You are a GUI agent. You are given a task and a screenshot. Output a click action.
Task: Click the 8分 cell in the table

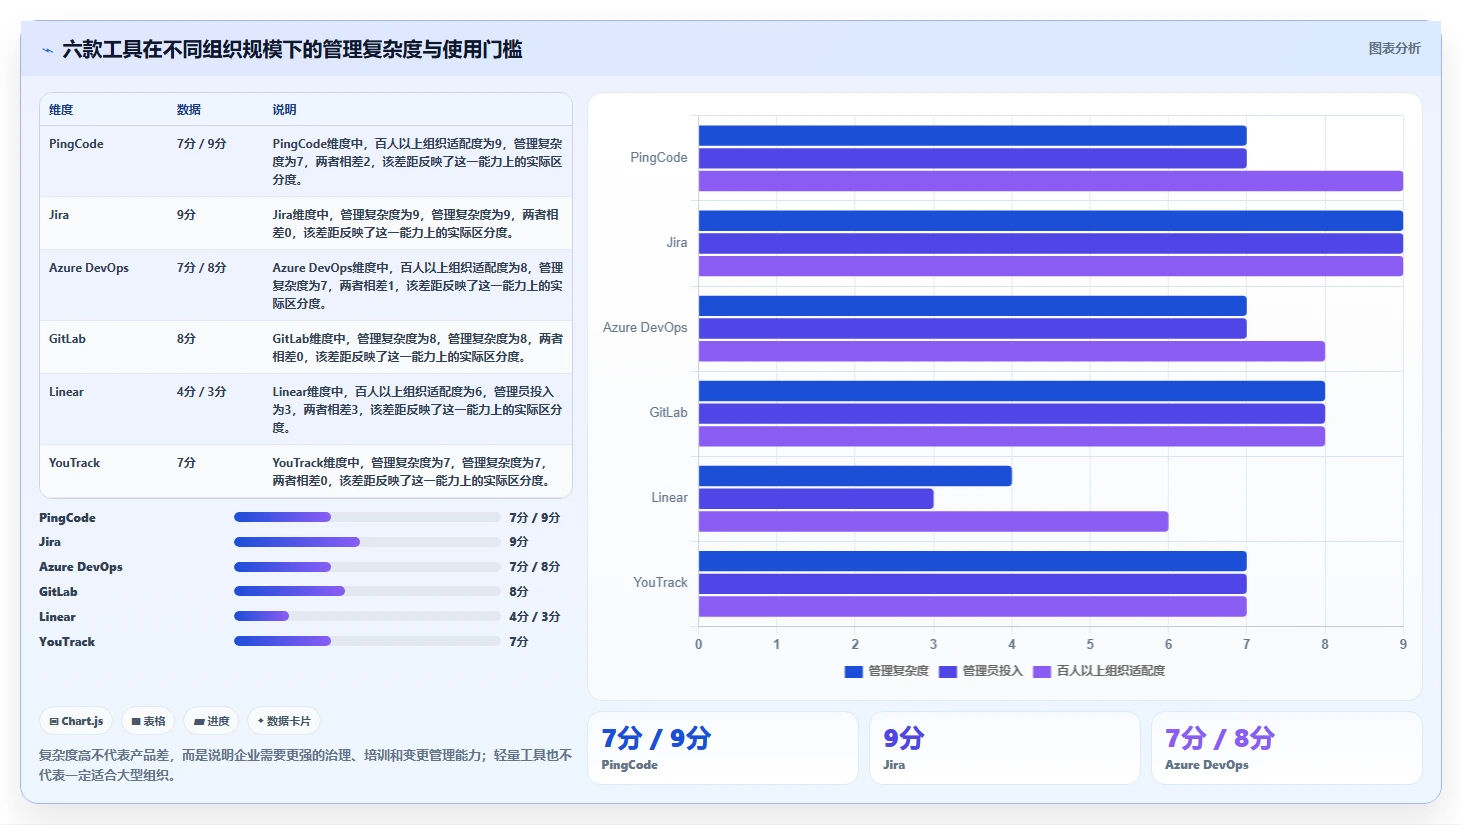(186, 339)
